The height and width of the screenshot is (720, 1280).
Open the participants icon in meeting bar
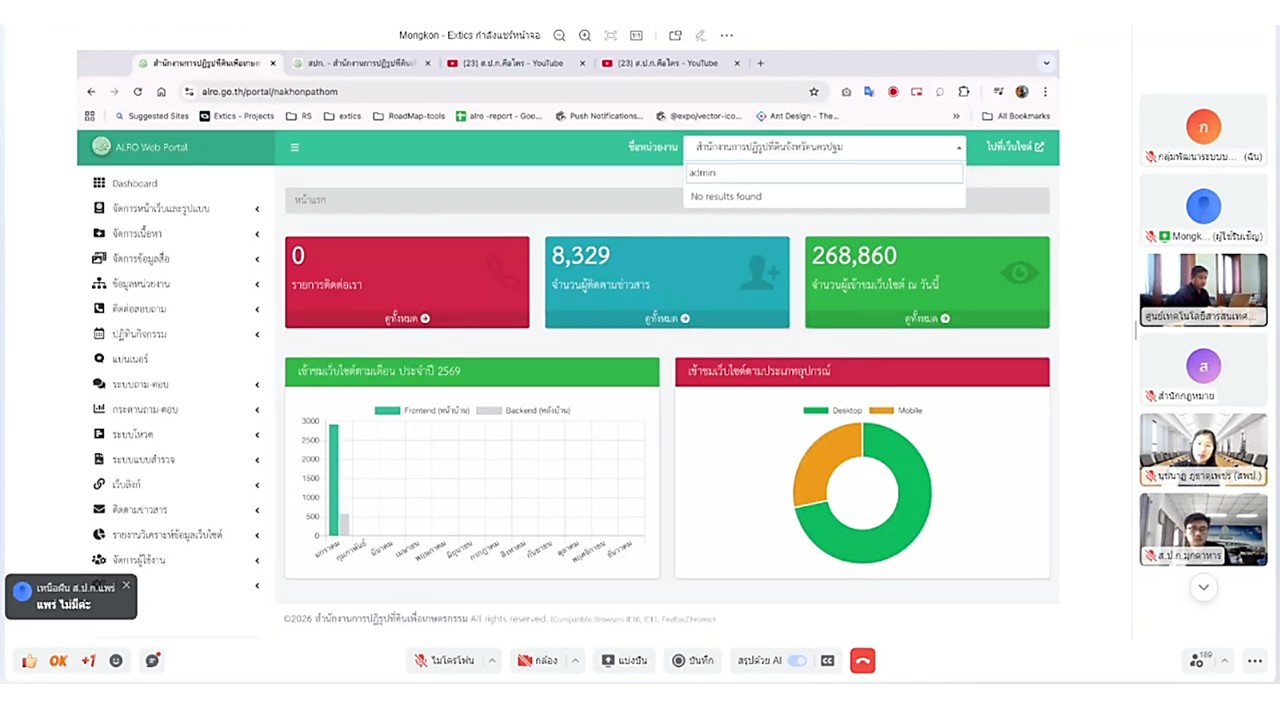[x=1197, y=661]
